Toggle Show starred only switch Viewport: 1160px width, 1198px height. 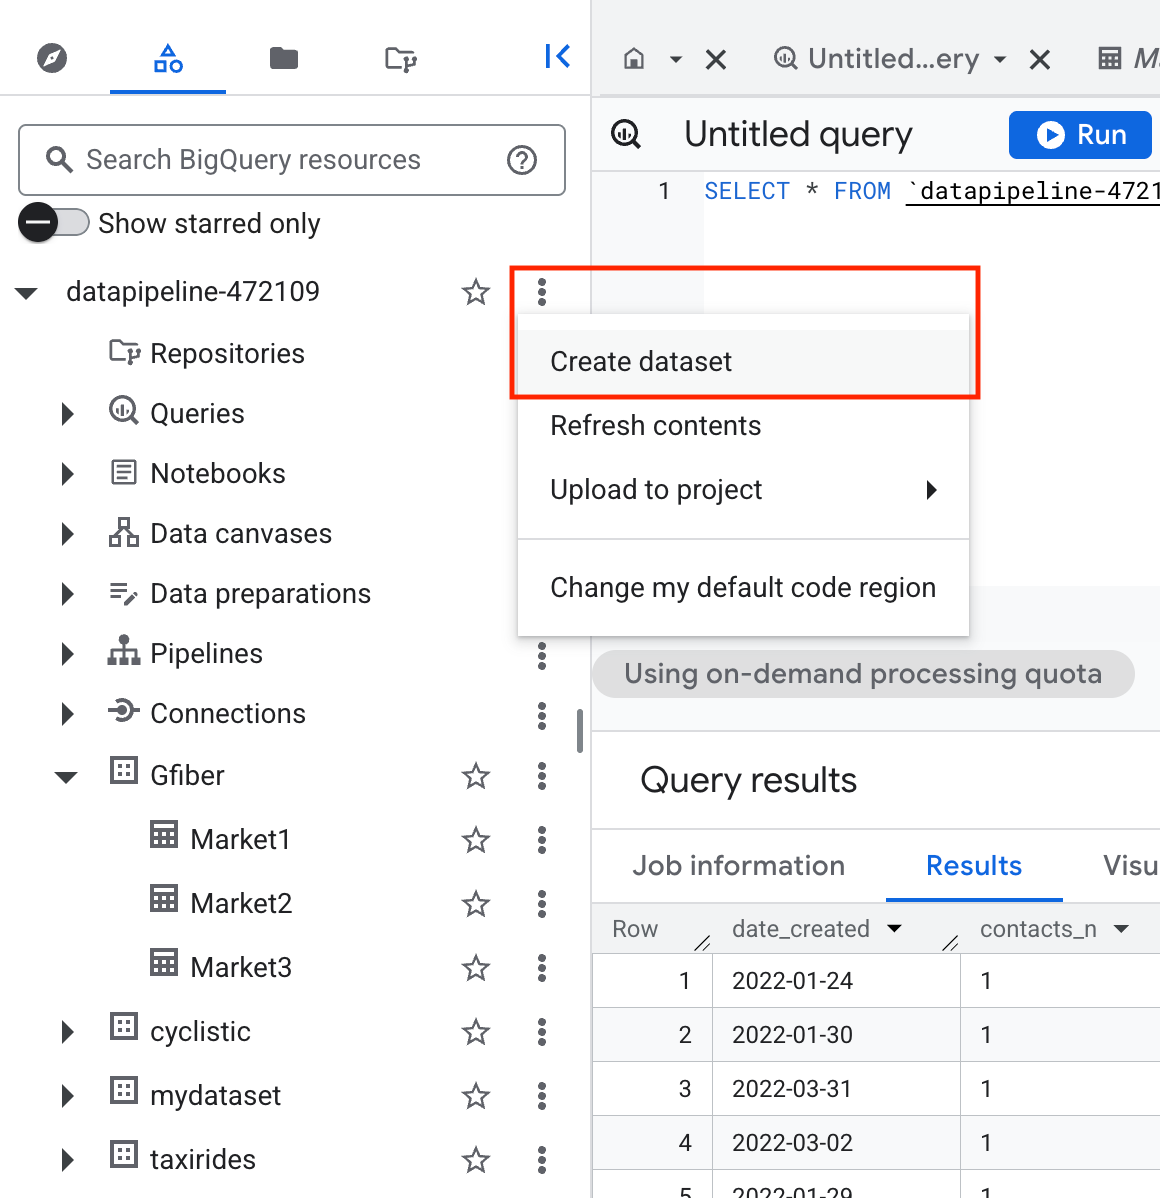coord(54,223)
